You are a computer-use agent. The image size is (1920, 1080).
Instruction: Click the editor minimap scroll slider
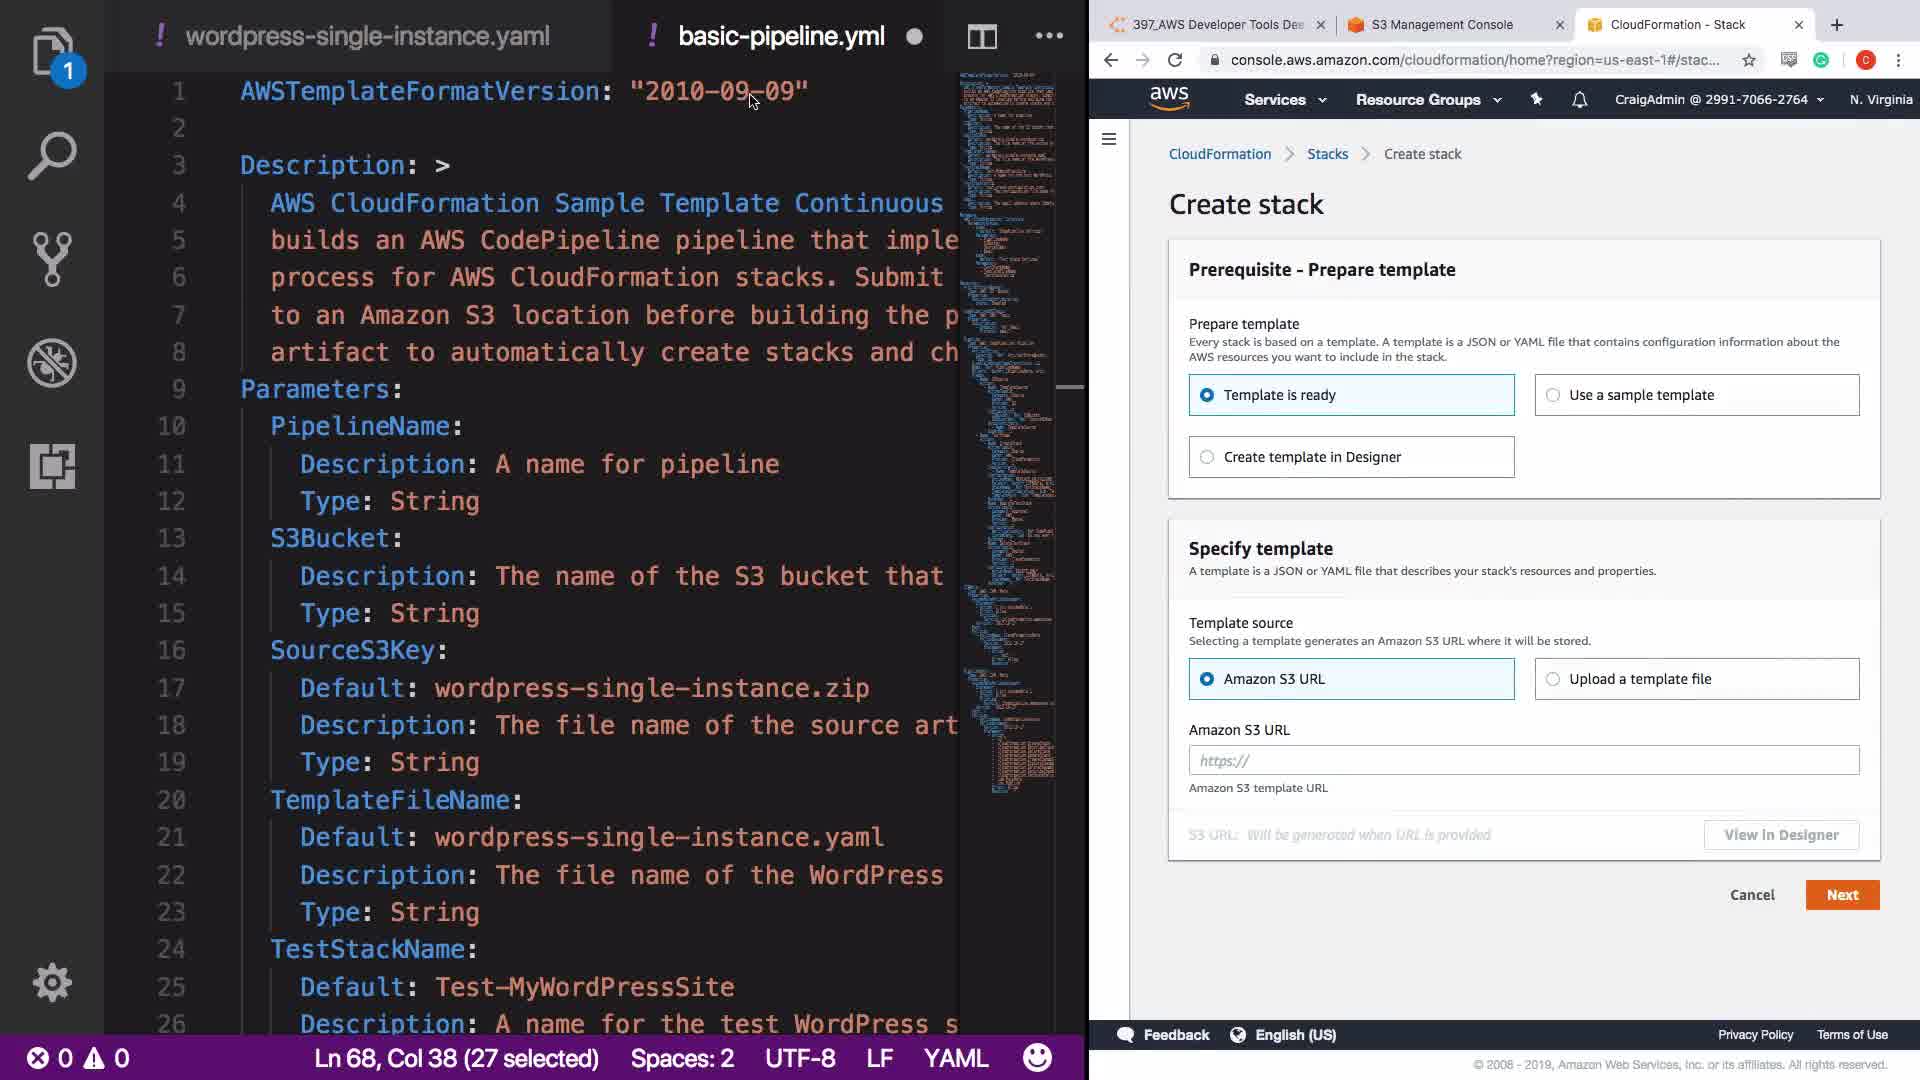[x=1070, y=387]
